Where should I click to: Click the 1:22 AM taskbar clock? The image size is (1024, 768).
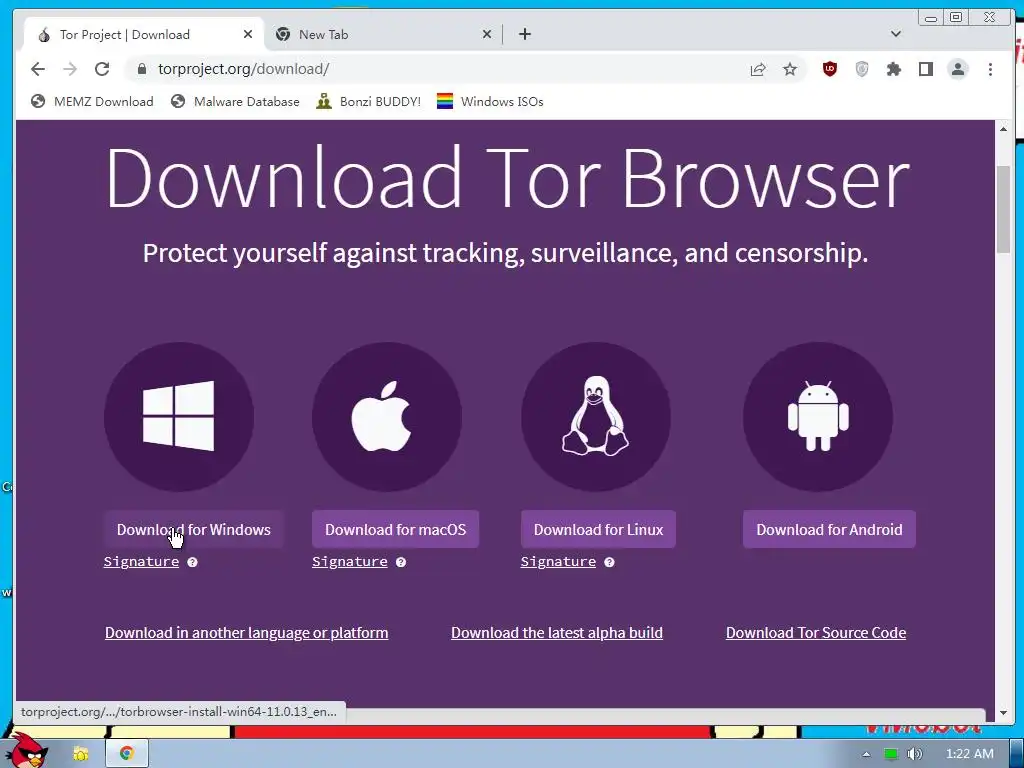[x=970, y=754]
